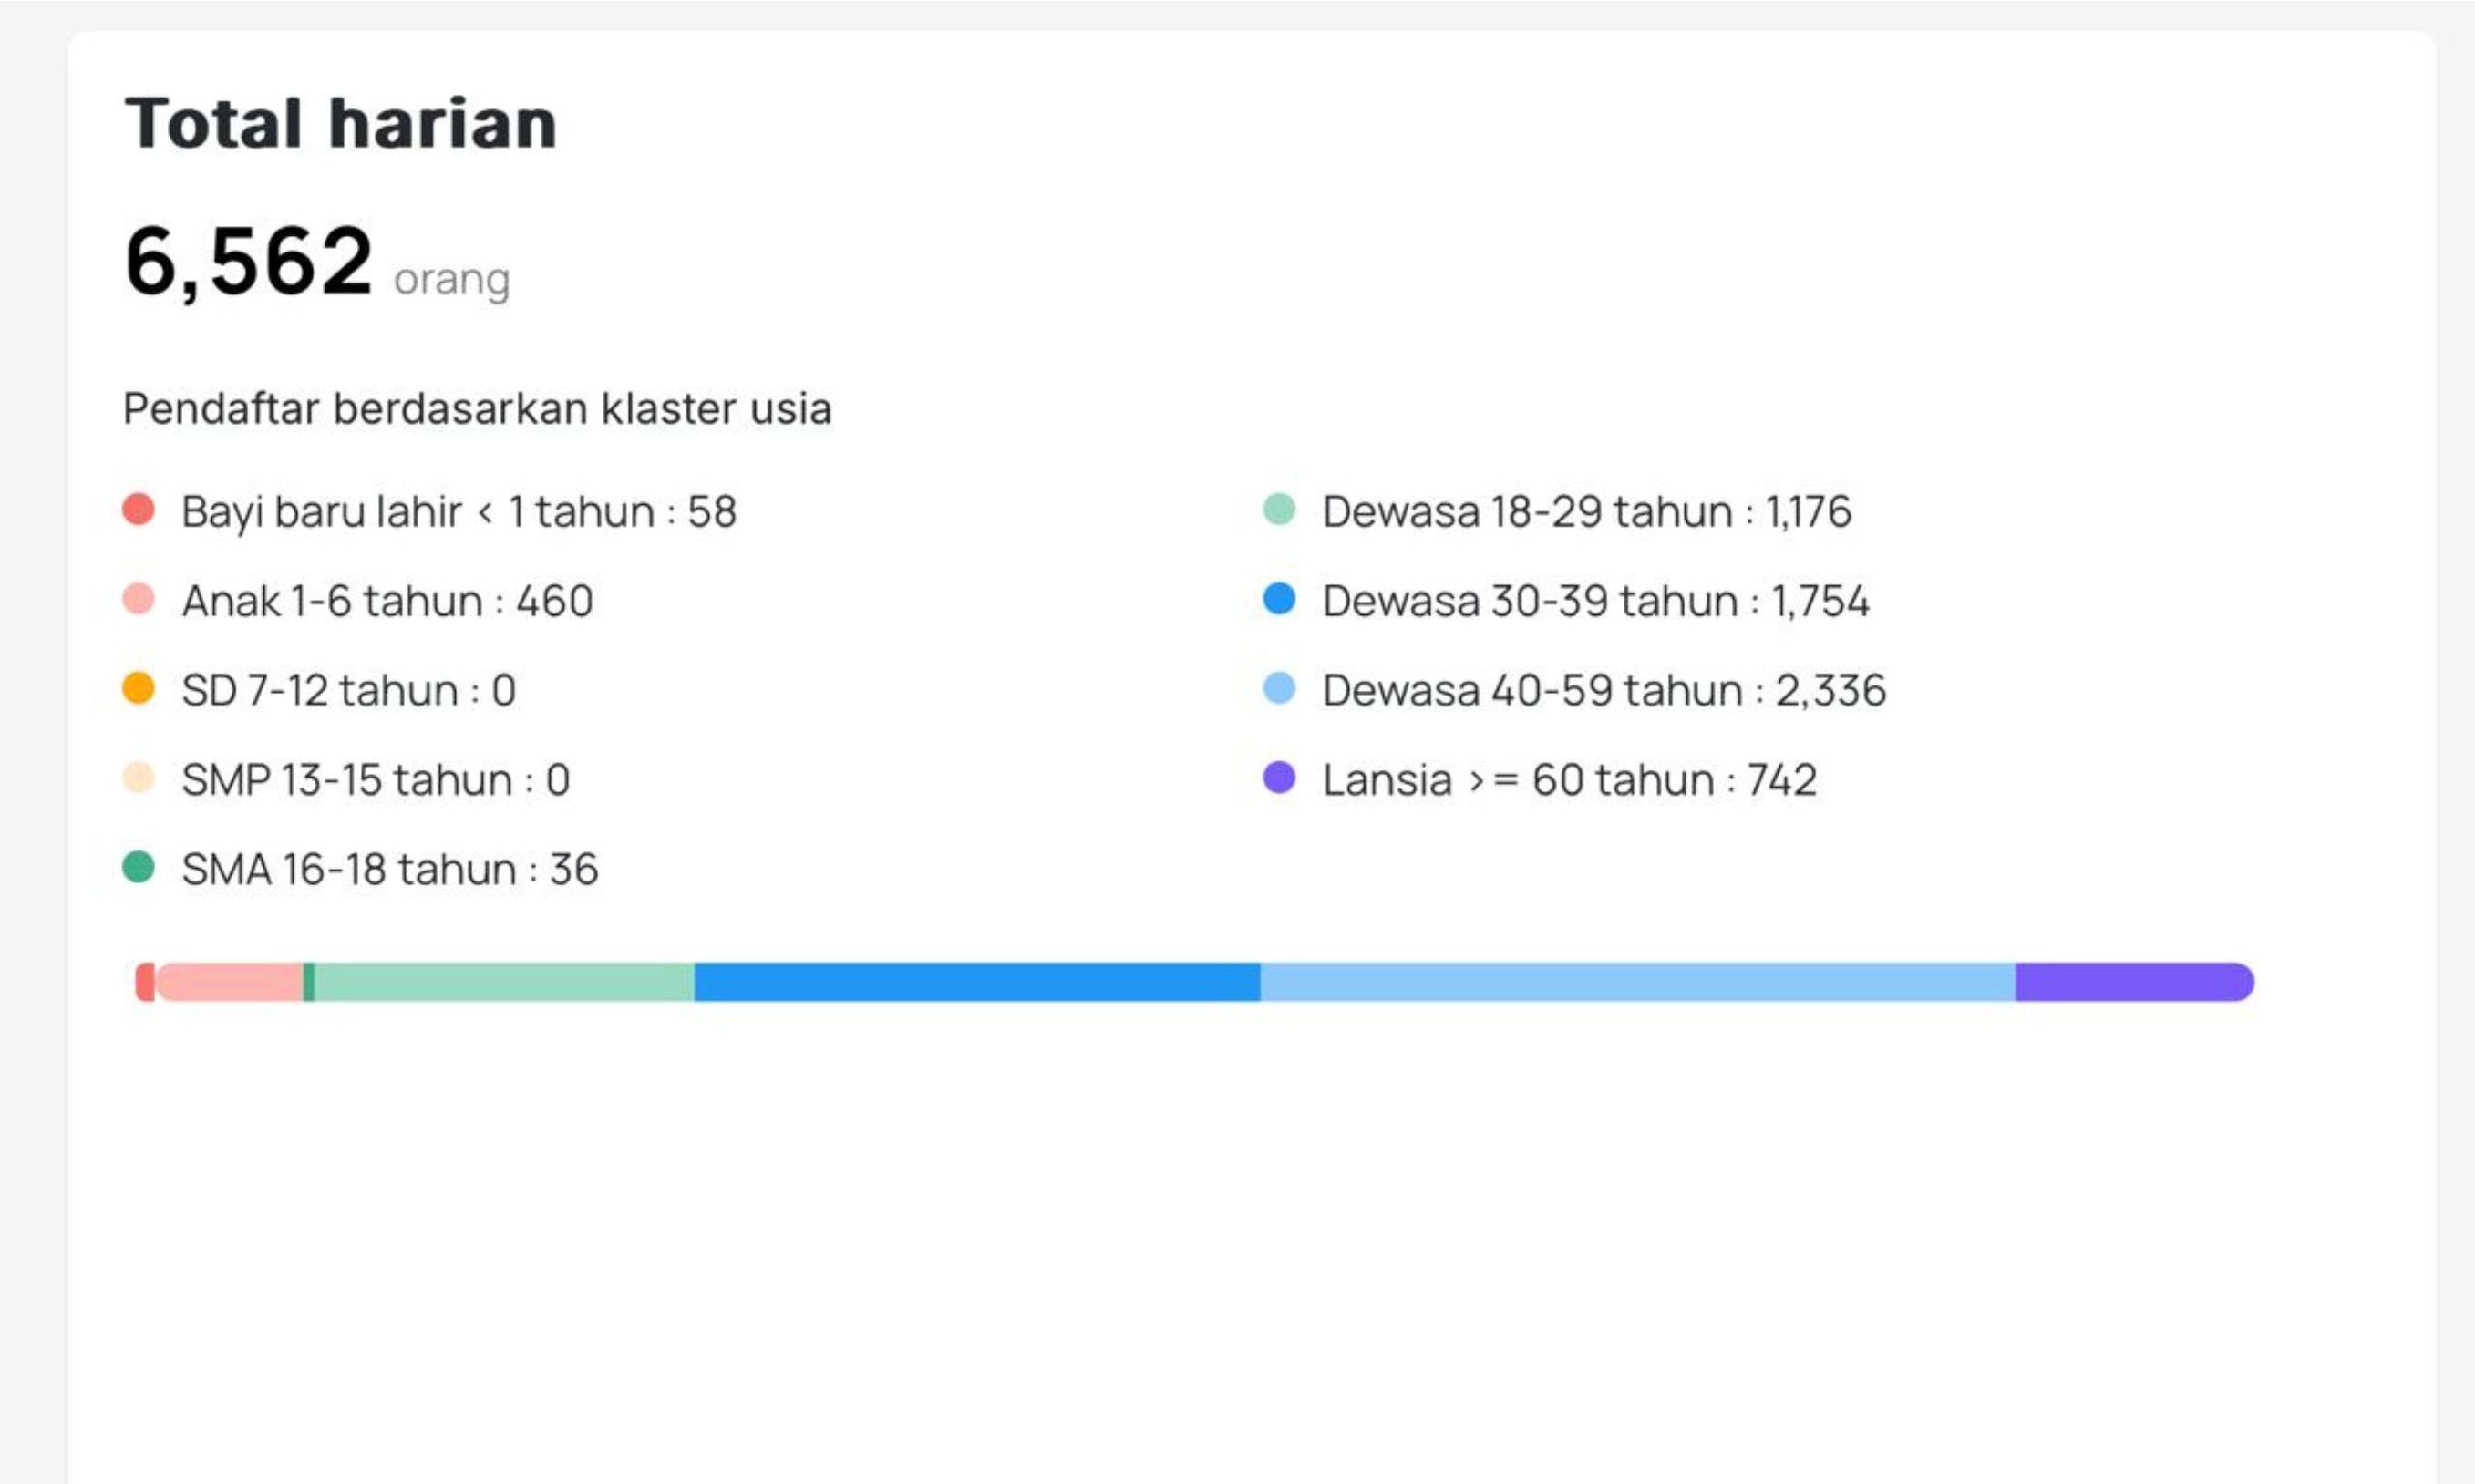The height and width of the screenshot is (1484, 2475).
Task: Click the light blue dot for Dewasa 40-59
Action: [x=1279, y=688]
